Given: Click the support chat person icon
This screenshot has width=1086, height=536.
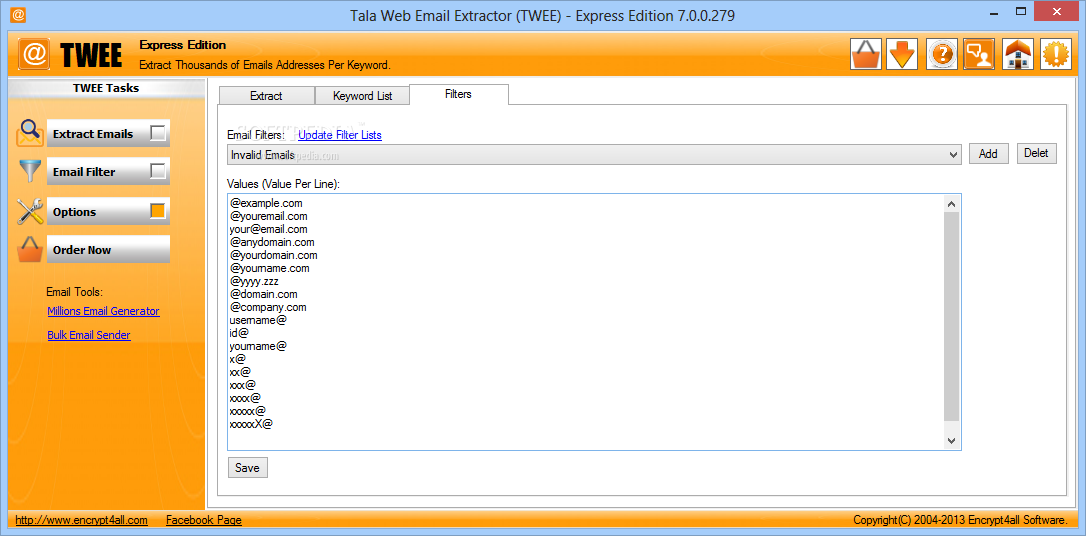Looking at the screenshot, I should 979,54.
